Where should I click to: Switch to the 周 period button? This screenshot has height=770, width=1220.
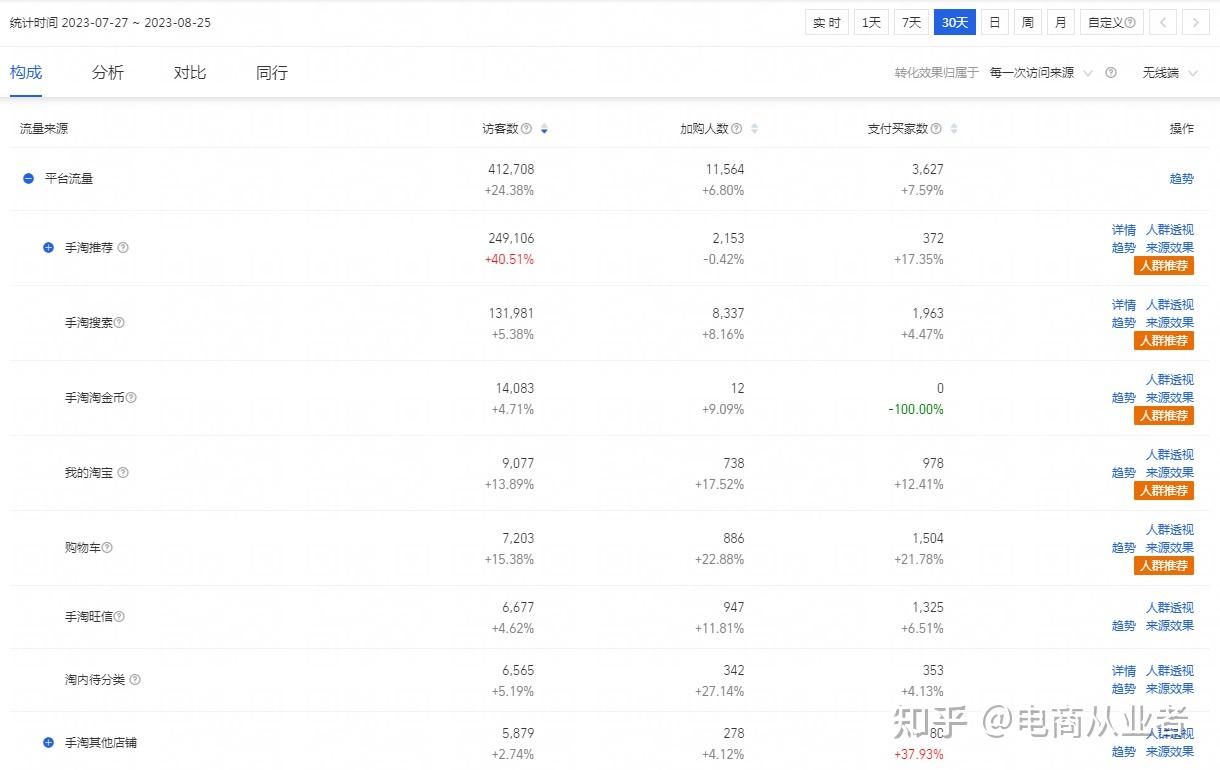[x=1027, y=22]
